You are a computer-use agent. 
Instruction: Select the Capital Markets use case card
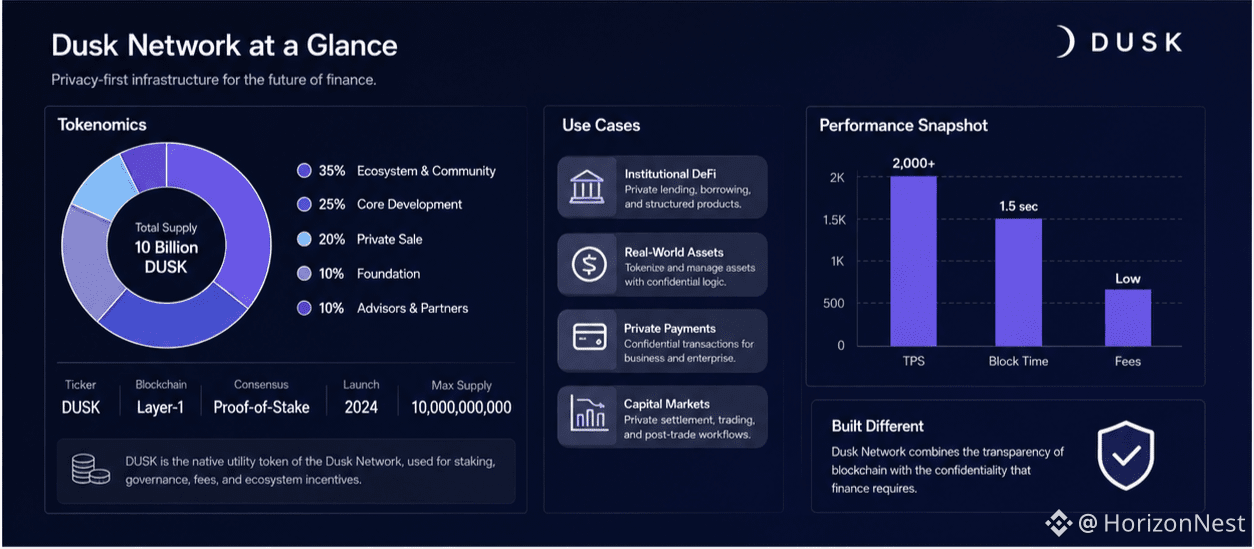click(662, 417)
